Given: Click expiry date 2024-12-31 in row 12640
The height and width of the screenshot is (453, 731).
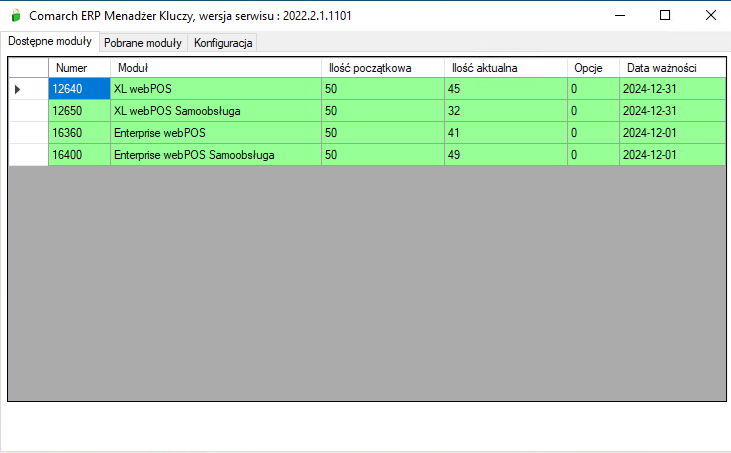Looking at the screenshot, I should [x=673, y=89].
